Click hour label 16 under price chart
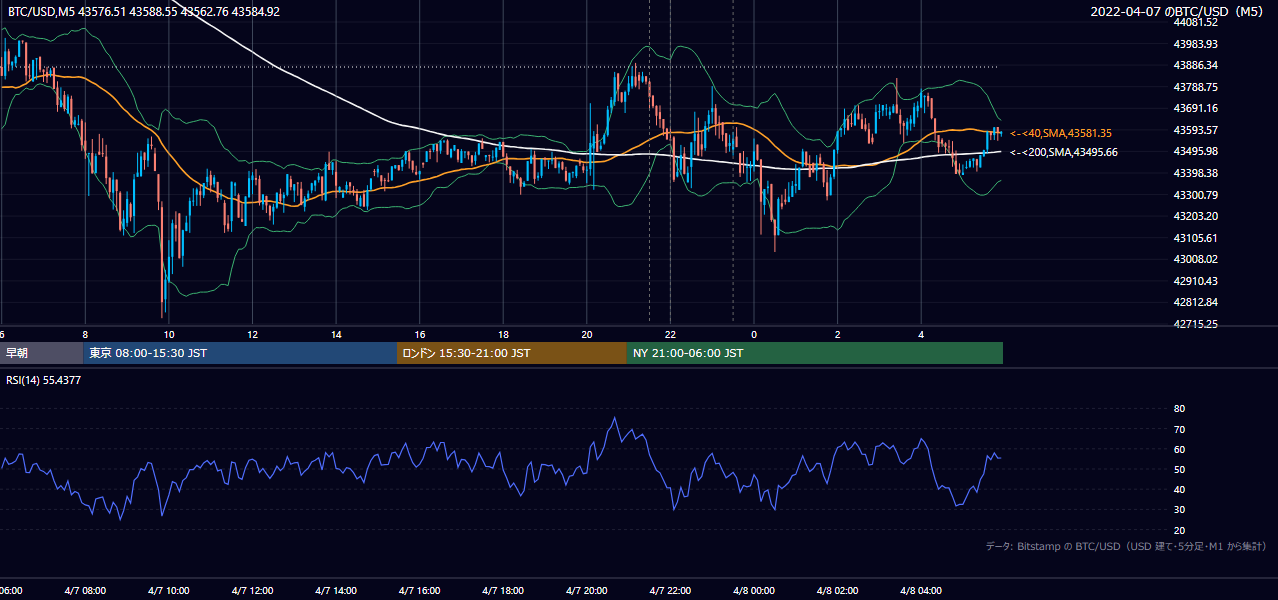 click(x=420, y=335)
